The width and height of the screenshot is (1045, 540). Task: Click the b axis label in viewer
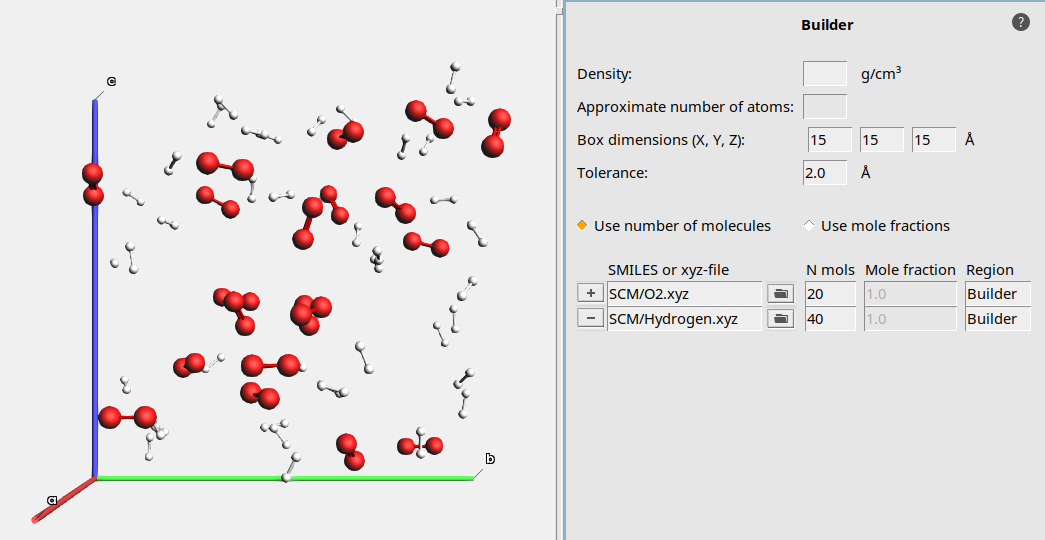490,459
